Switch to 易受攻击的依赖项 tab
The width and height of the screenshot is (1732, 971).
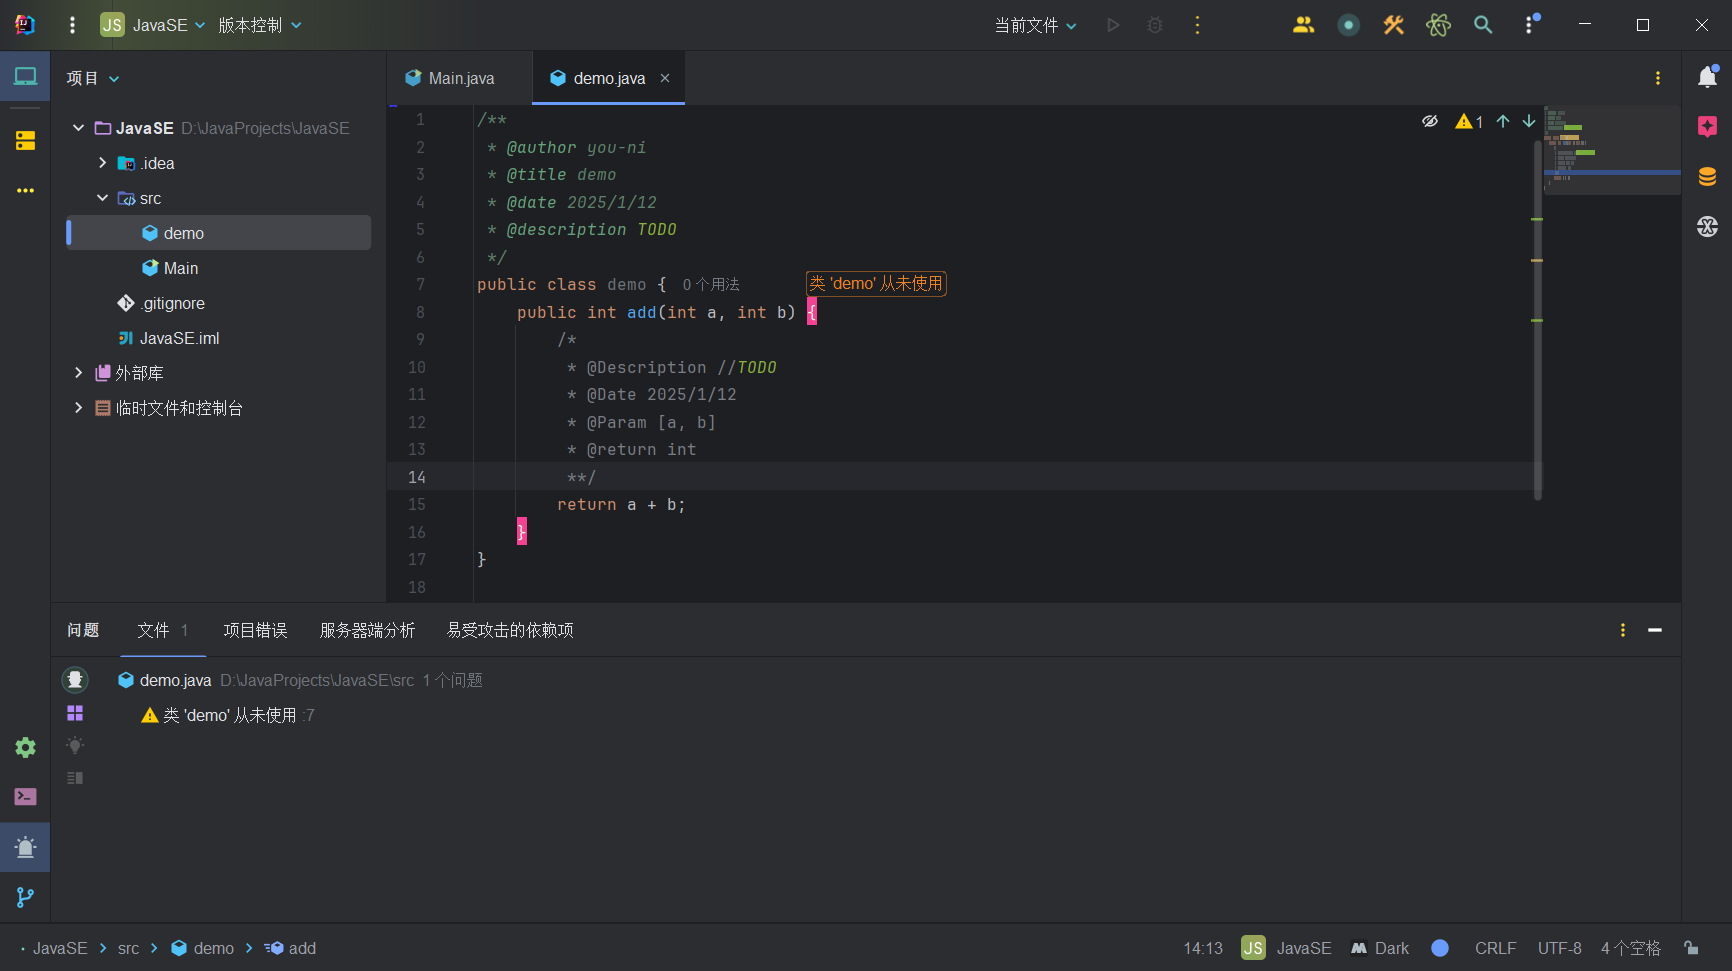tap(510, 630)
